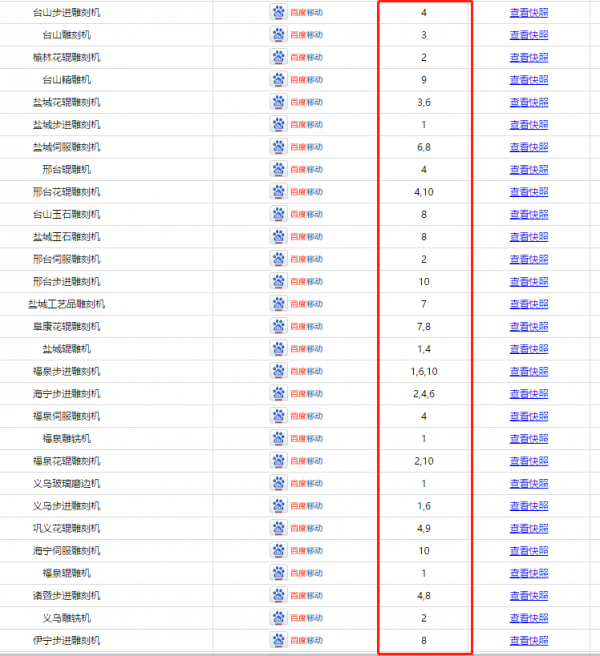Screen dimensions: 600x656
Task: Select rank value 2,10 for 福泉花辊雕刻机
Action: tap(424, 461)
